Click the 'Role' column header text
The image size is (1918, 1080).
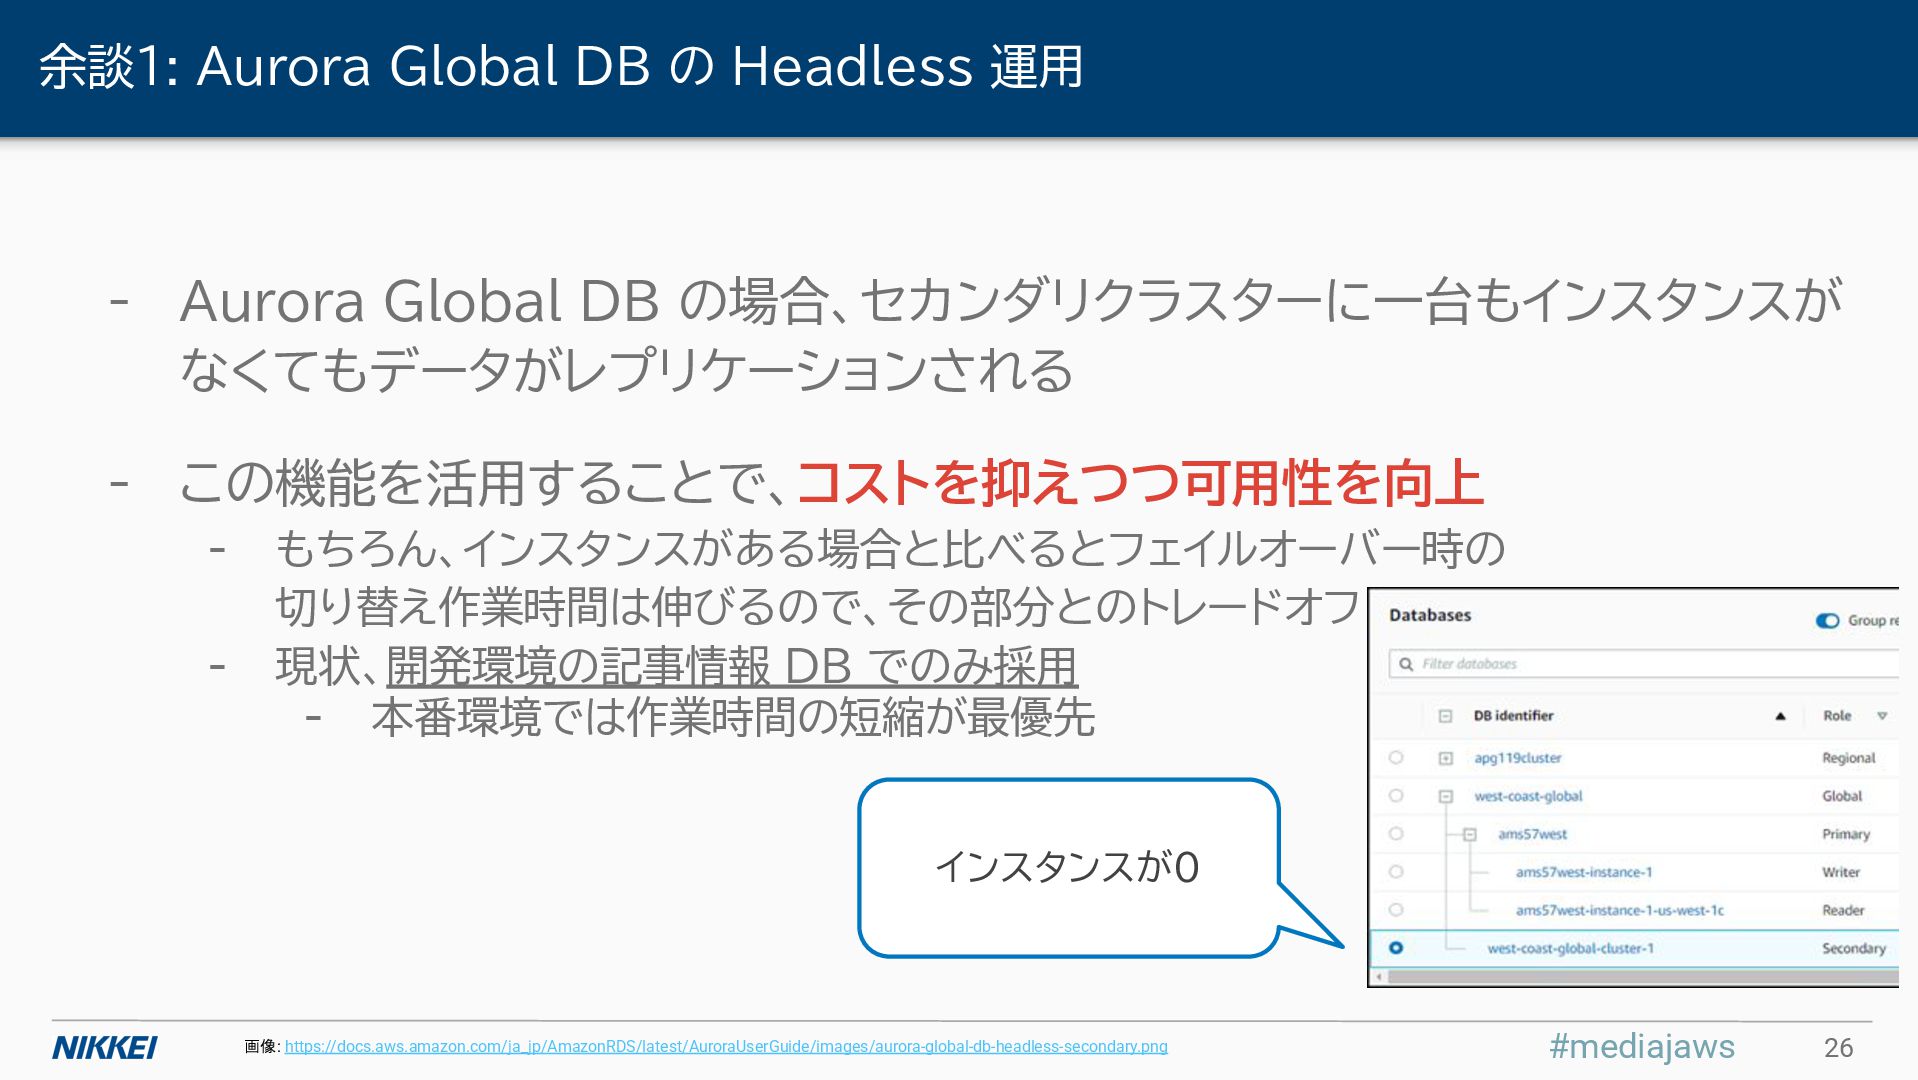1837,716
